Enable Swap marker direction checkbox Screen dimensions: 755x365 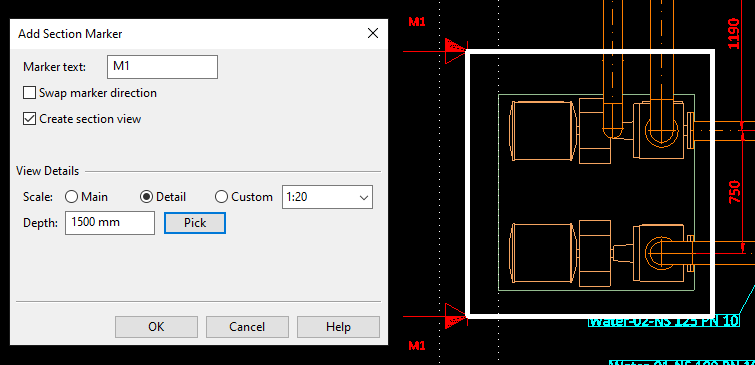tap(29, 92)
